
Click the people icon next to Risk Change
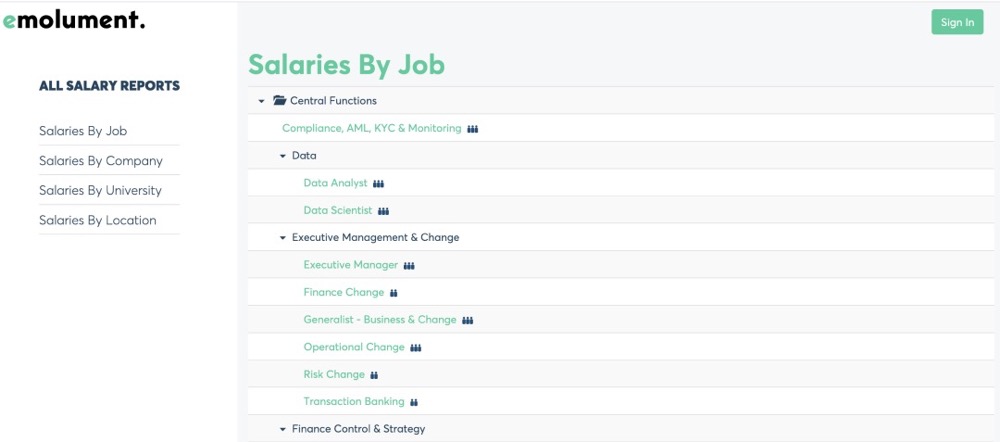pos(374,375)
